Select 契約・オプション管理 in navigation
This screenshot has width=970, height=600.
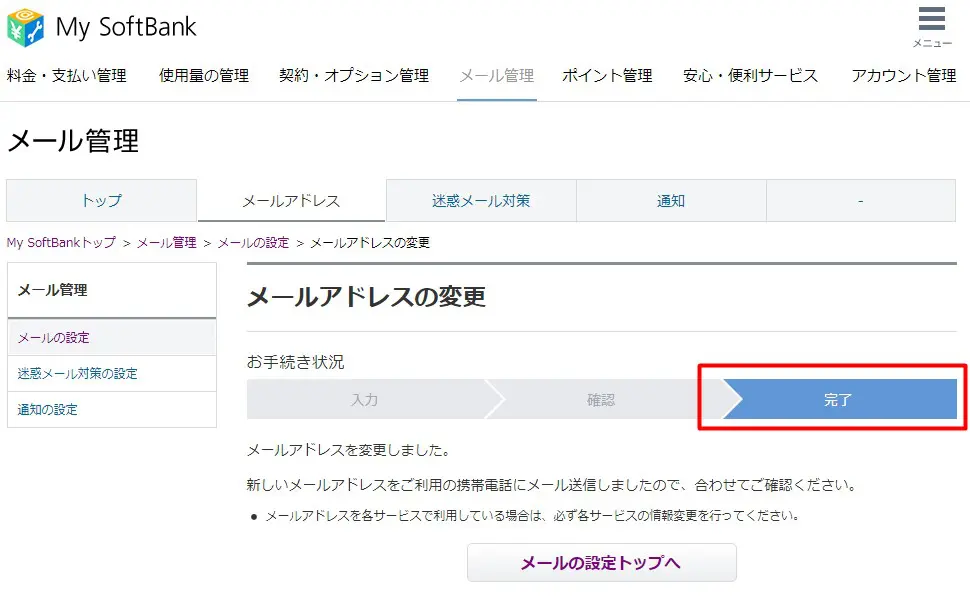pyautogui.click(x=354, y=76)
